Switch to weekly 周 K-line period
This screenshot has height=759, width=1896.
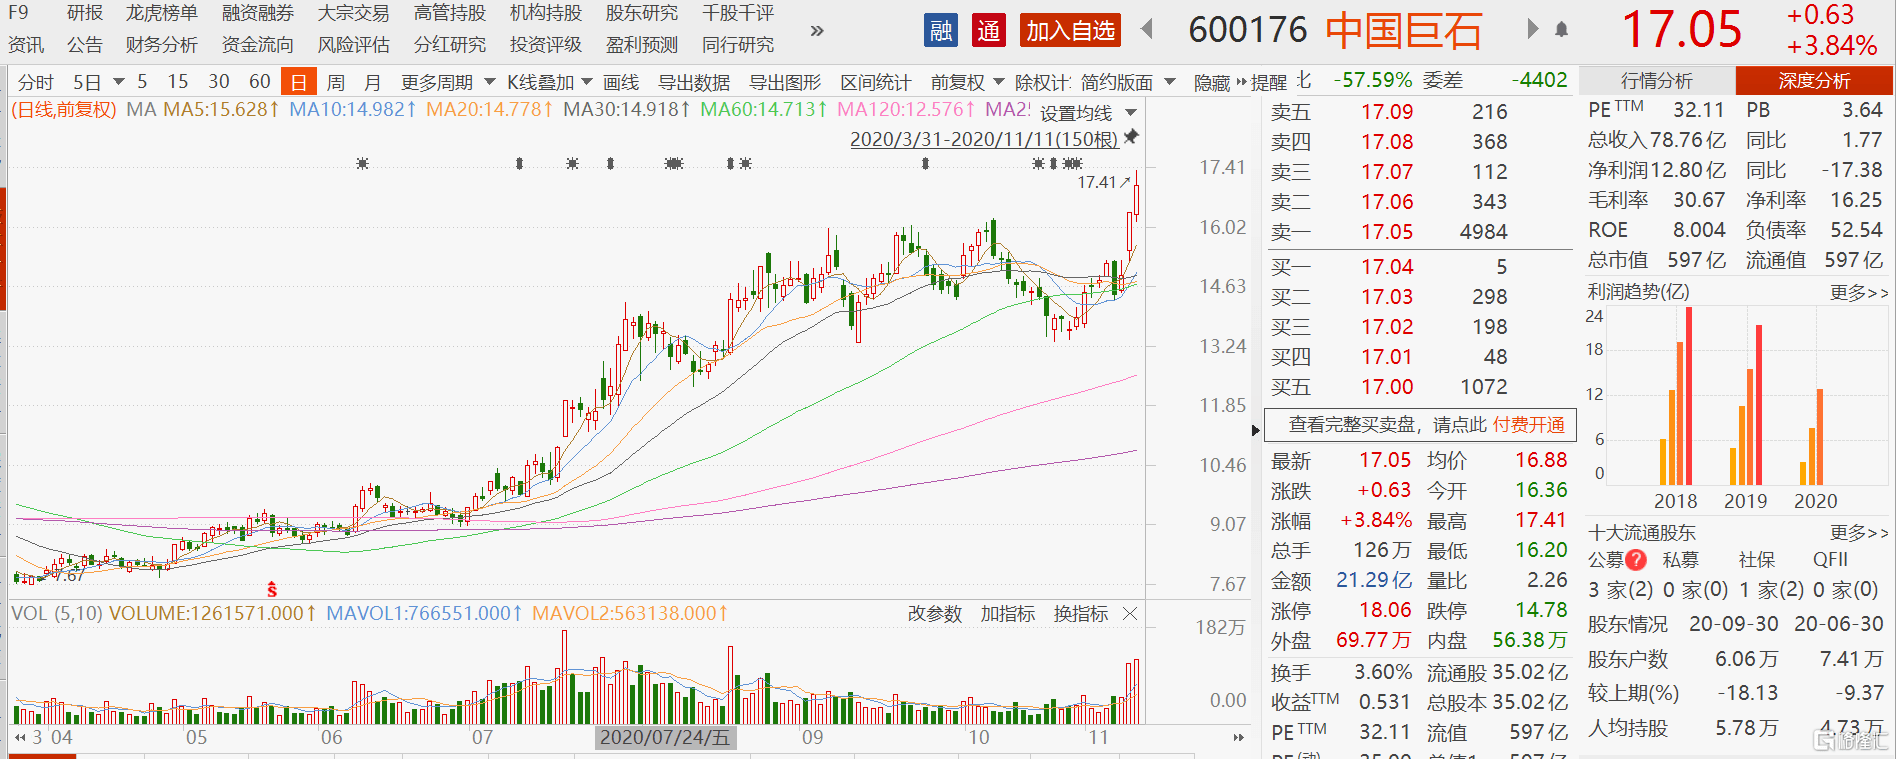point(336,82)
